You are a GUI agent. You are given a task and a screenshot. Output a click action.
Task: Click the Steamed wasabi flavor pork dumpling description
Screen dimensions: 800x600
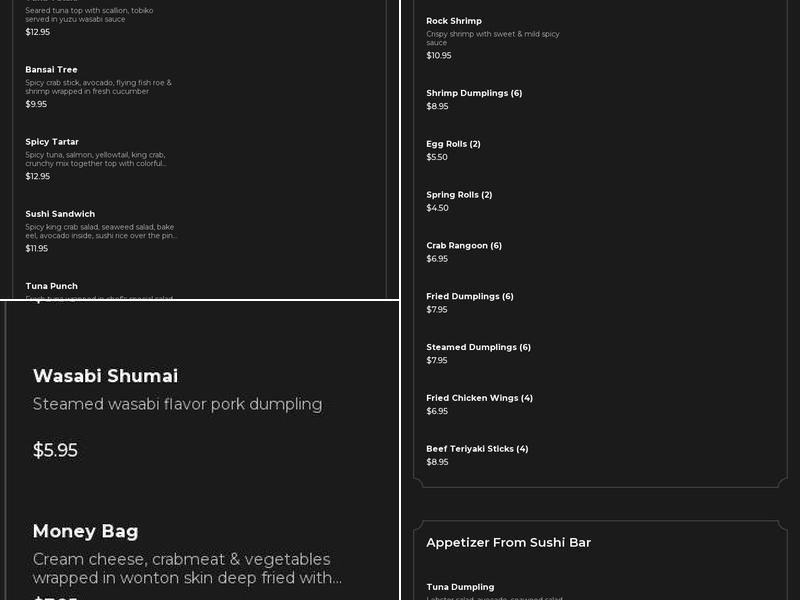click(x=177, y=404)
